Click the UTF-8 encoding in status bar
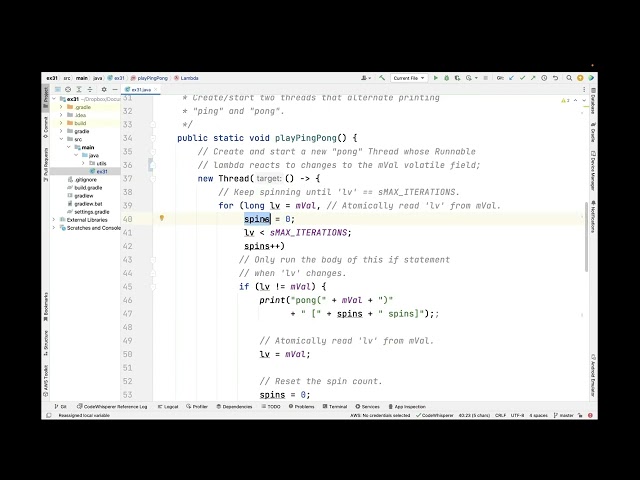Image resolution: width=640 pixels, height=480 pixels. pyautogui.click(x=517, y=416)
